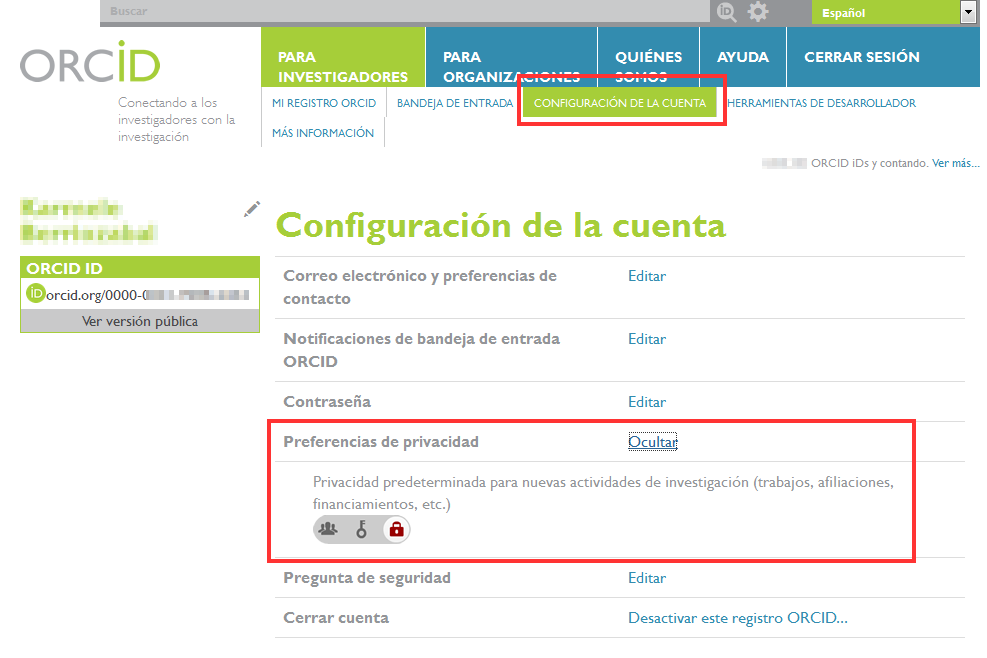
Task: Set default privacy to private (red lock)
Action: pyautogui.click(x=397, y=530)
